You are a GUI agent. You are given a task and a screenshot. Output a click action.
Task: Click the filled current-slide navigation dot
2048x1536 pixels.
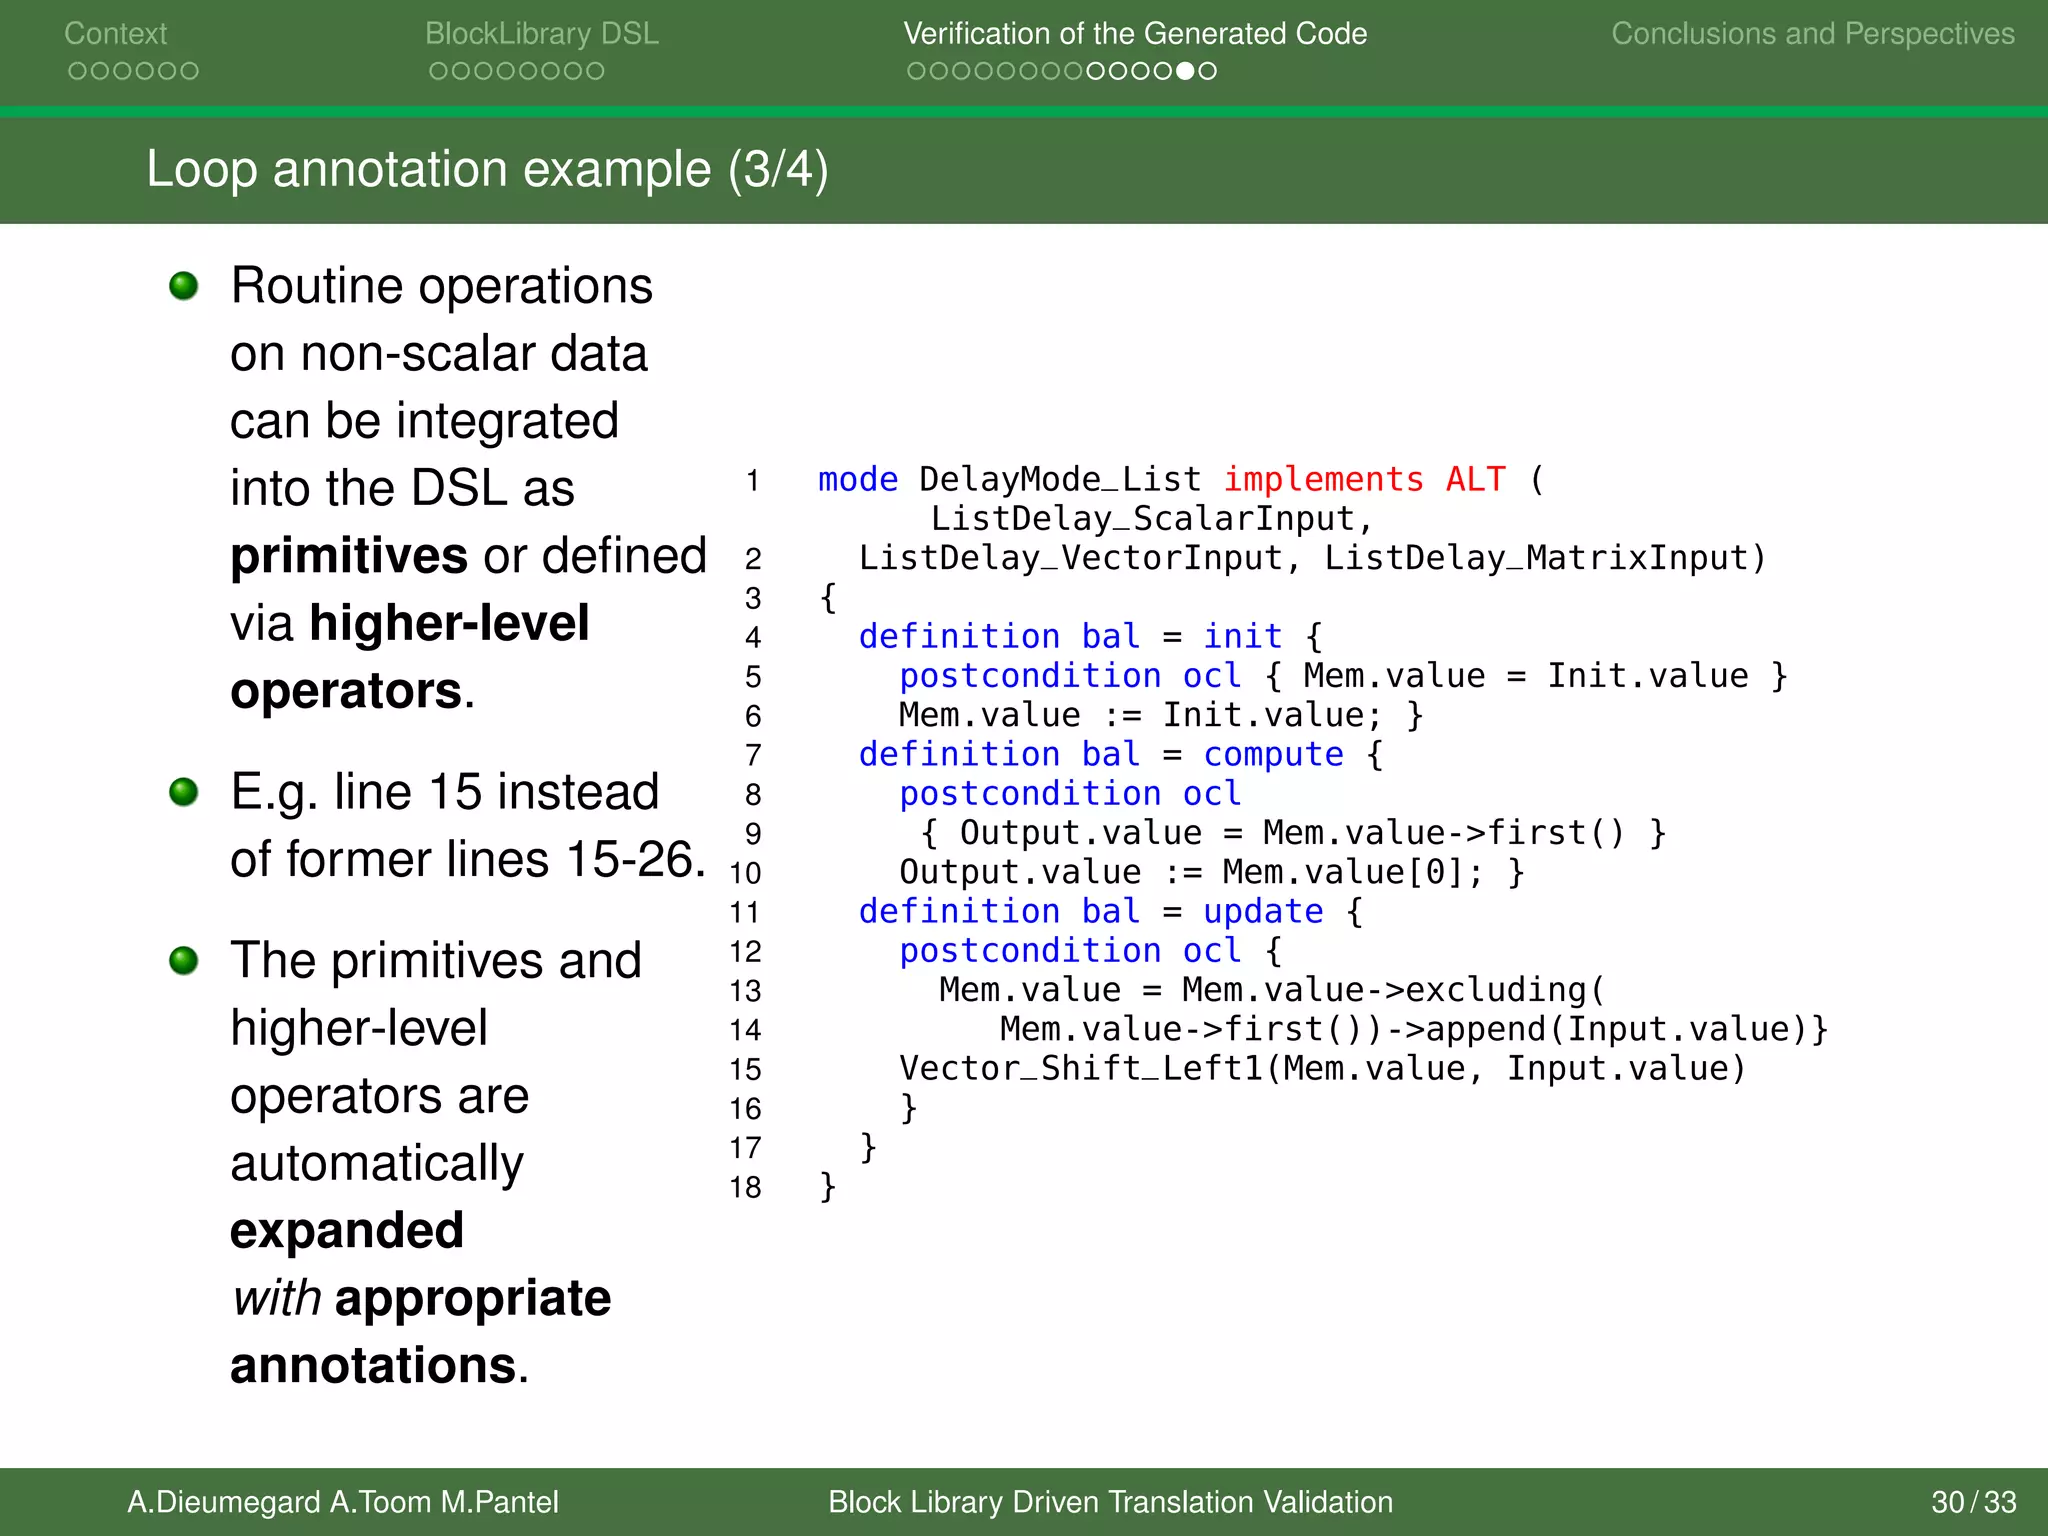(x=1185, y=71)
